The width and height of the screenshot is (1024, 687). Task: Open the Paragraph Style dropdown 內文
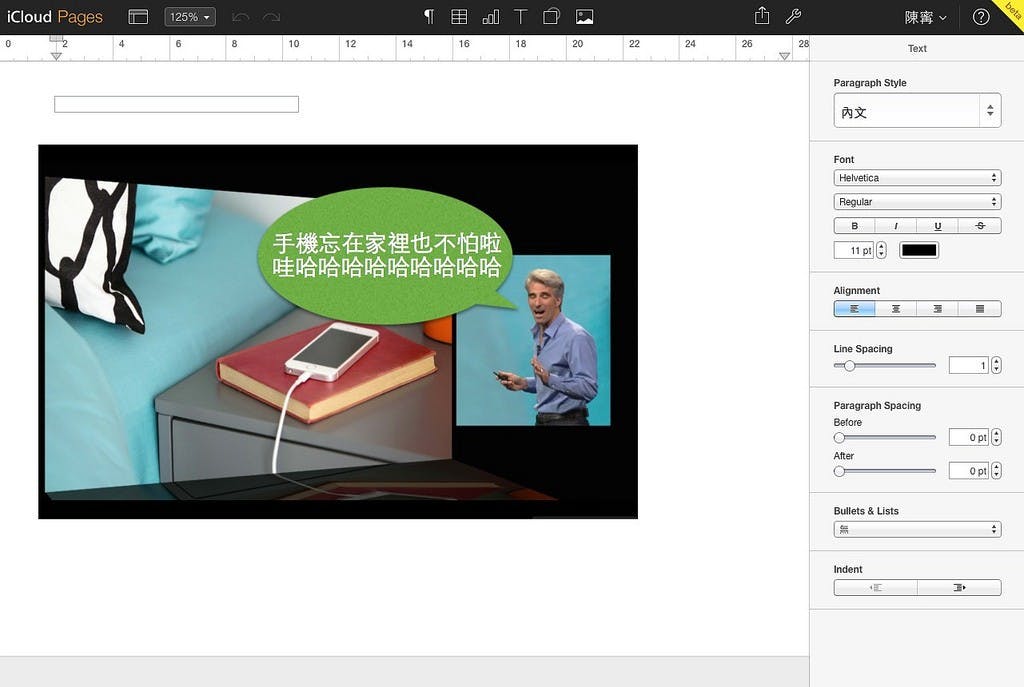918,110
